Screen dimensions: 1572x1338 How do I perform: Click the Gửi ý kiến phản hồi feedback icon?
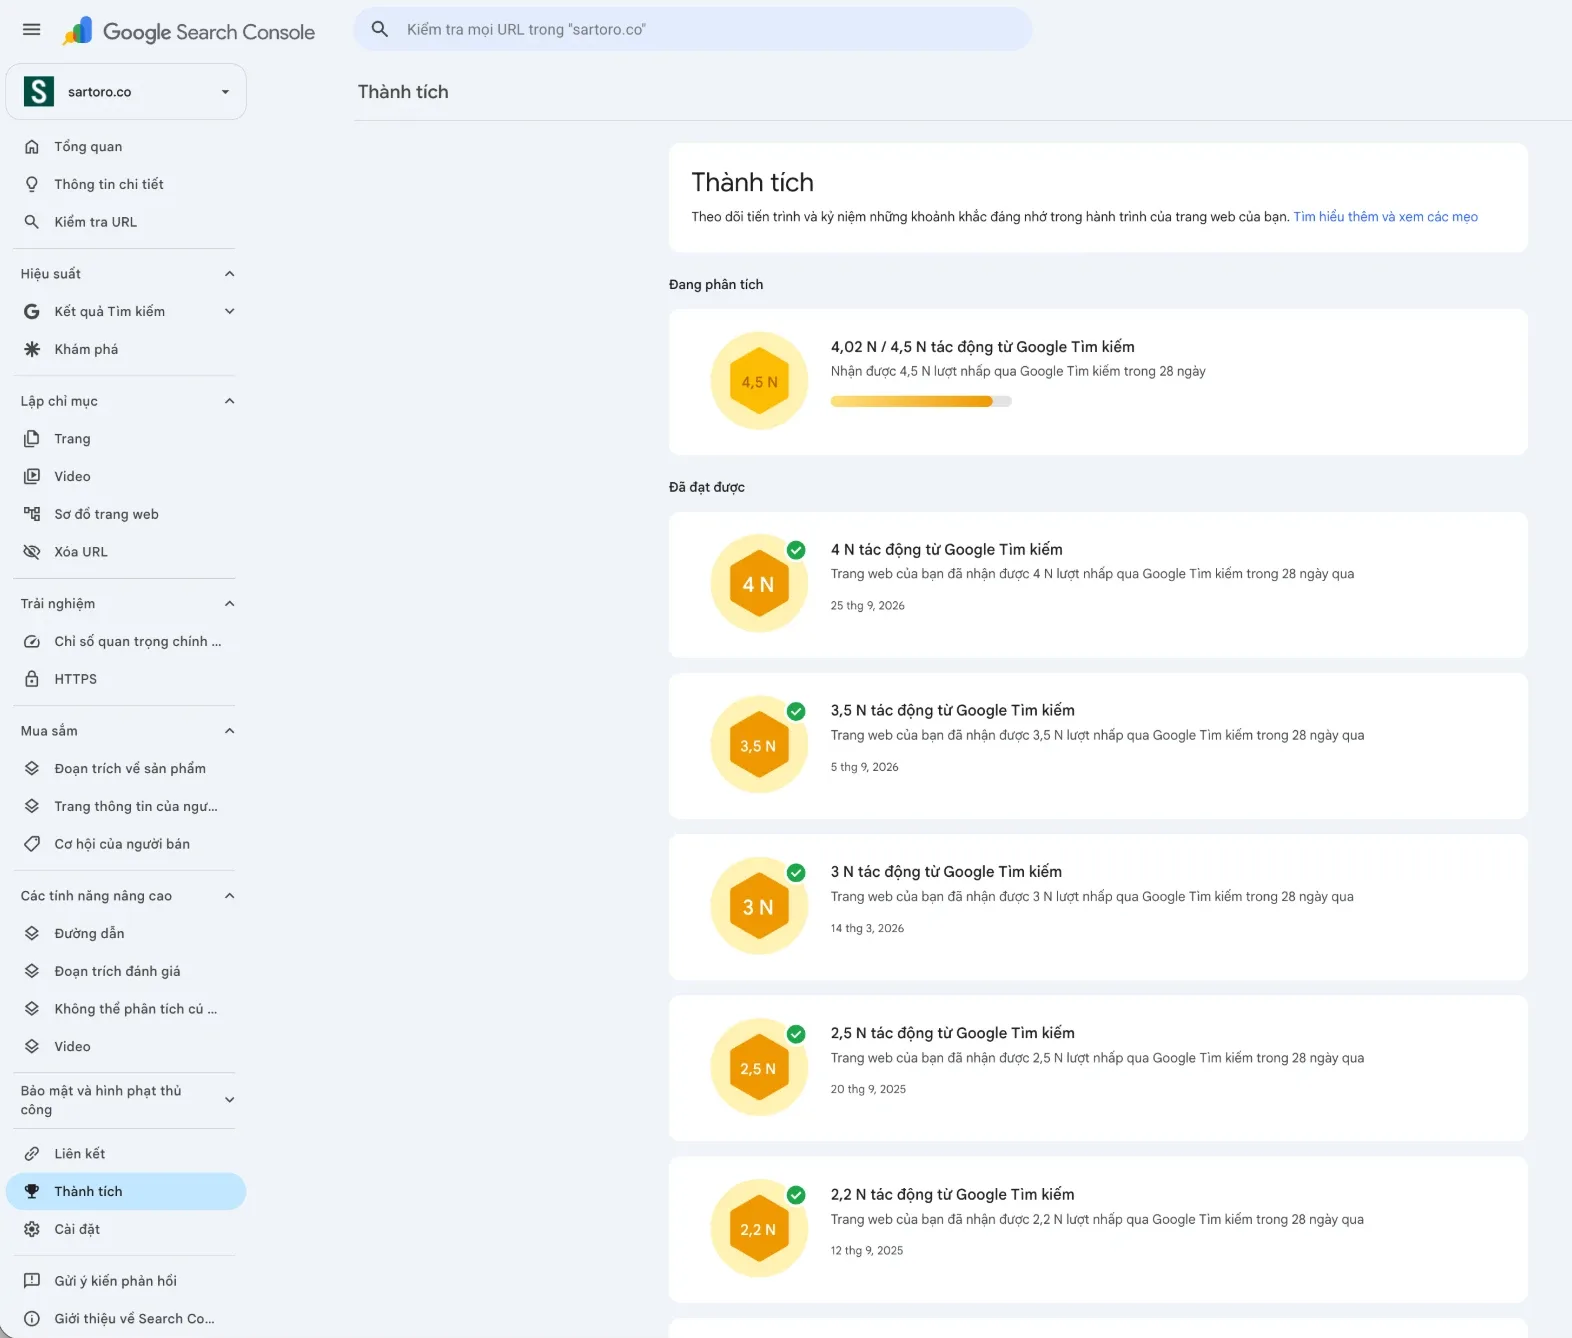32,1281
